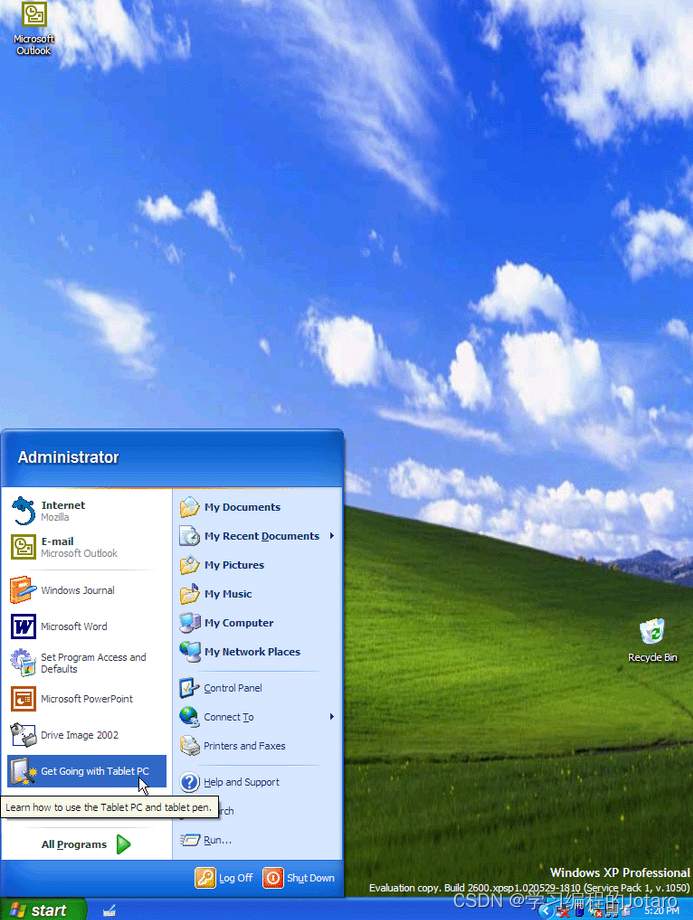This screenshot has width=693, height=920.
Task: Show hidden tray icons arrow
Action: pyautogui.click(x=546, y=911)
